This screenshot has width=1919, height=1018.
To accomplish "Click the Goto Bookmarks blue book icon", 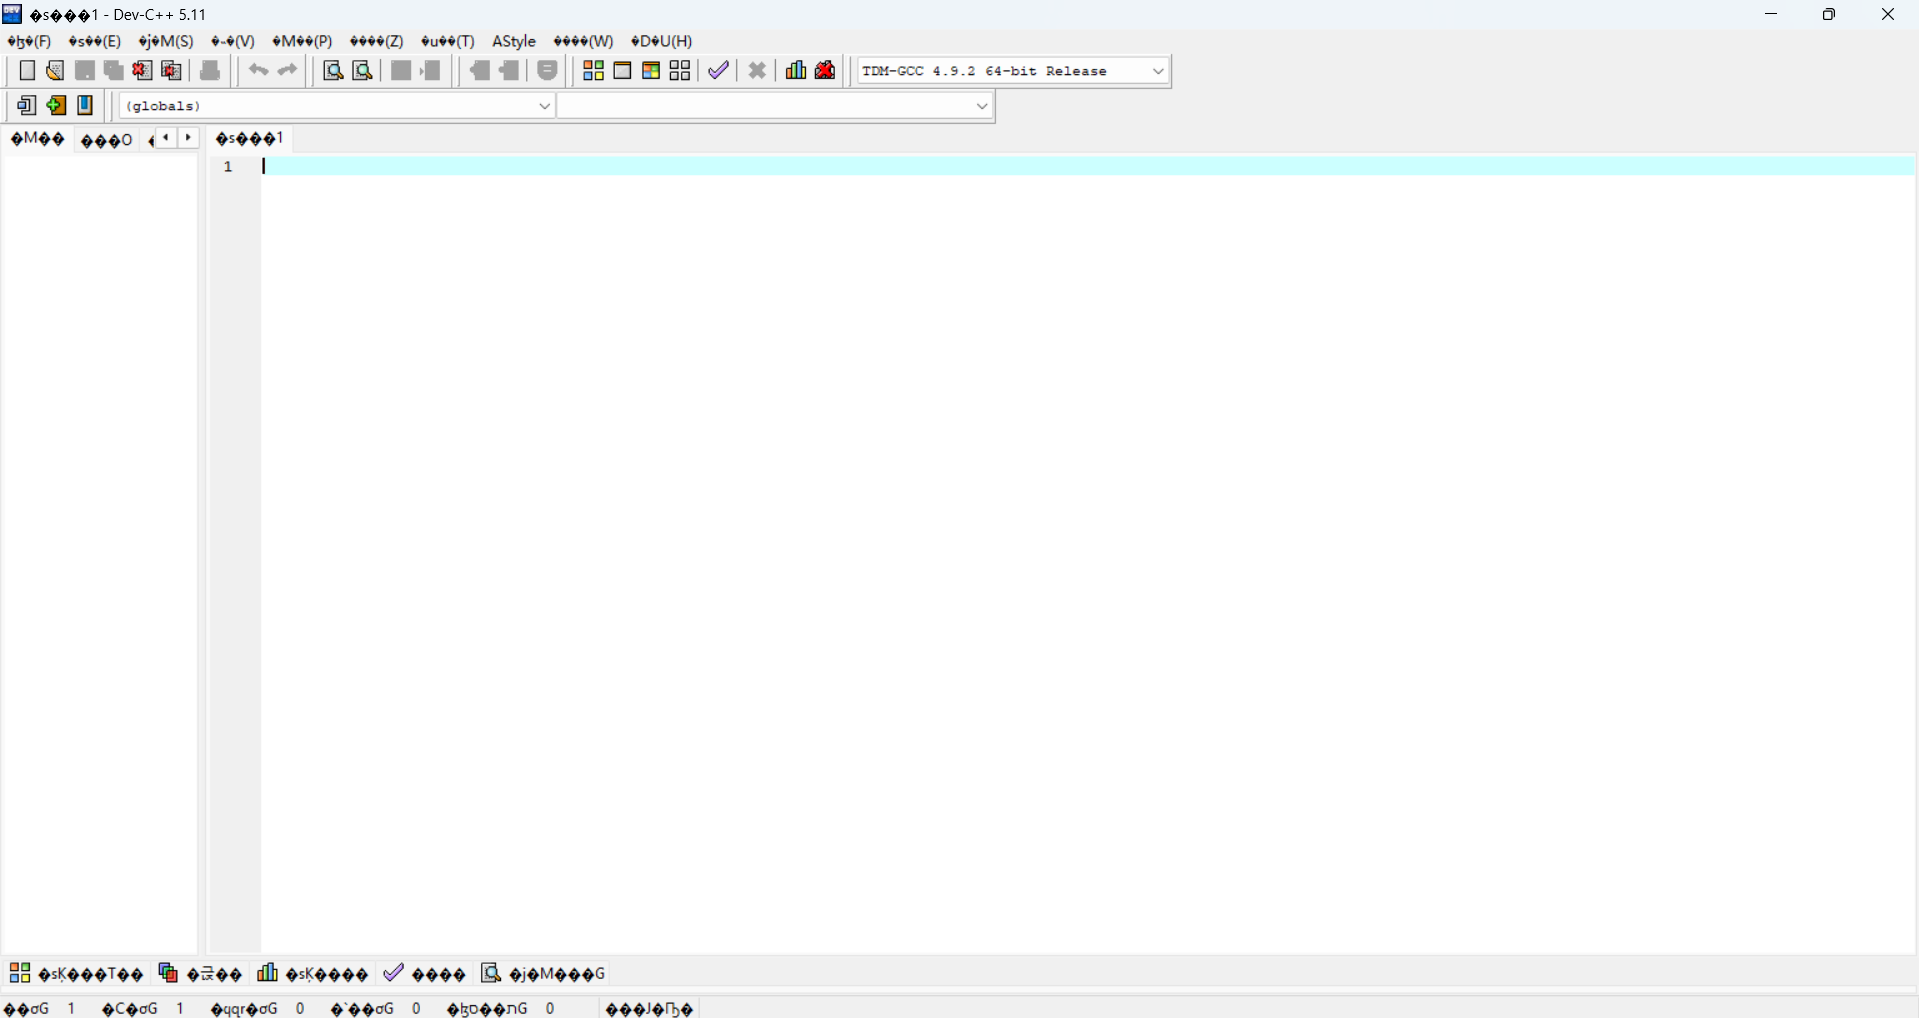I will click(x=86, y=105).
